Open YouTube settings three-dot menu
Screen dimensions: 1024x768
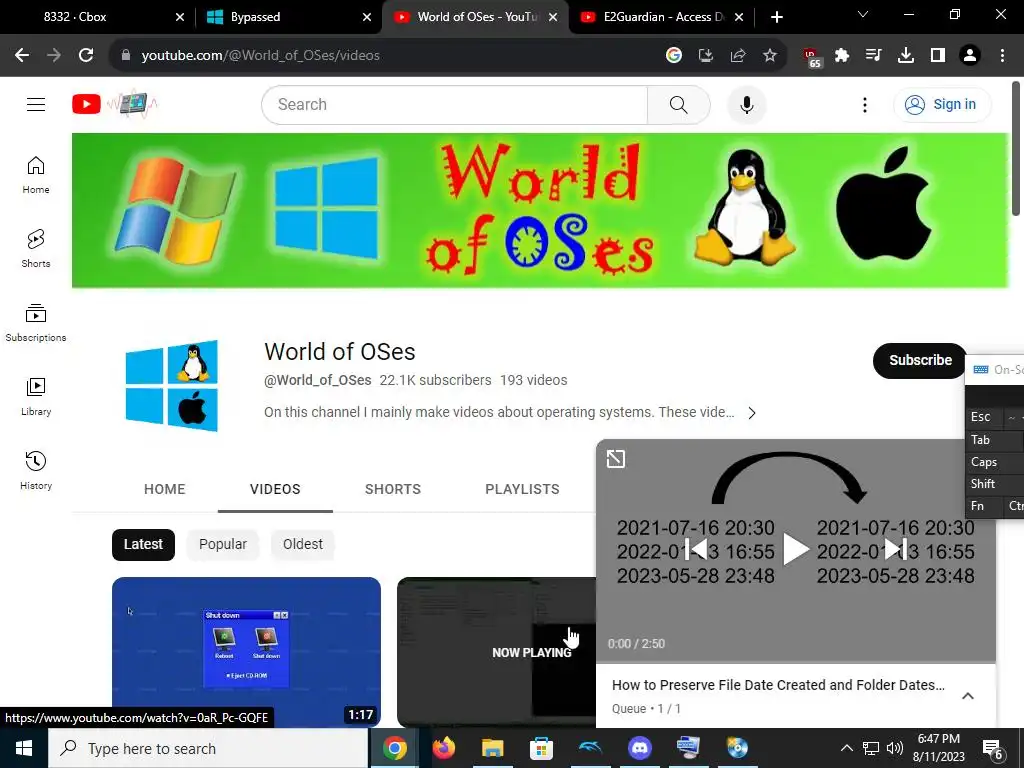click(x=865, y=104)
